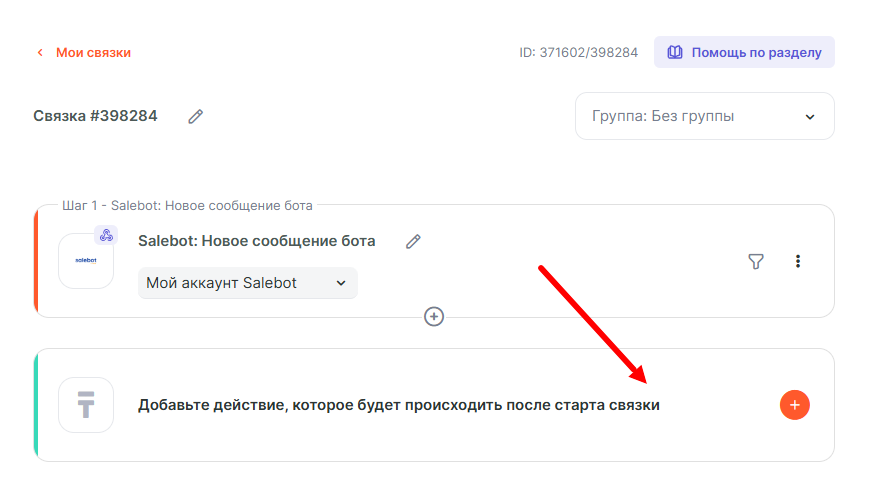Click the chevron in the Salebot account selector
Screen dimensions: 892x492
click(x=340, y=283)
